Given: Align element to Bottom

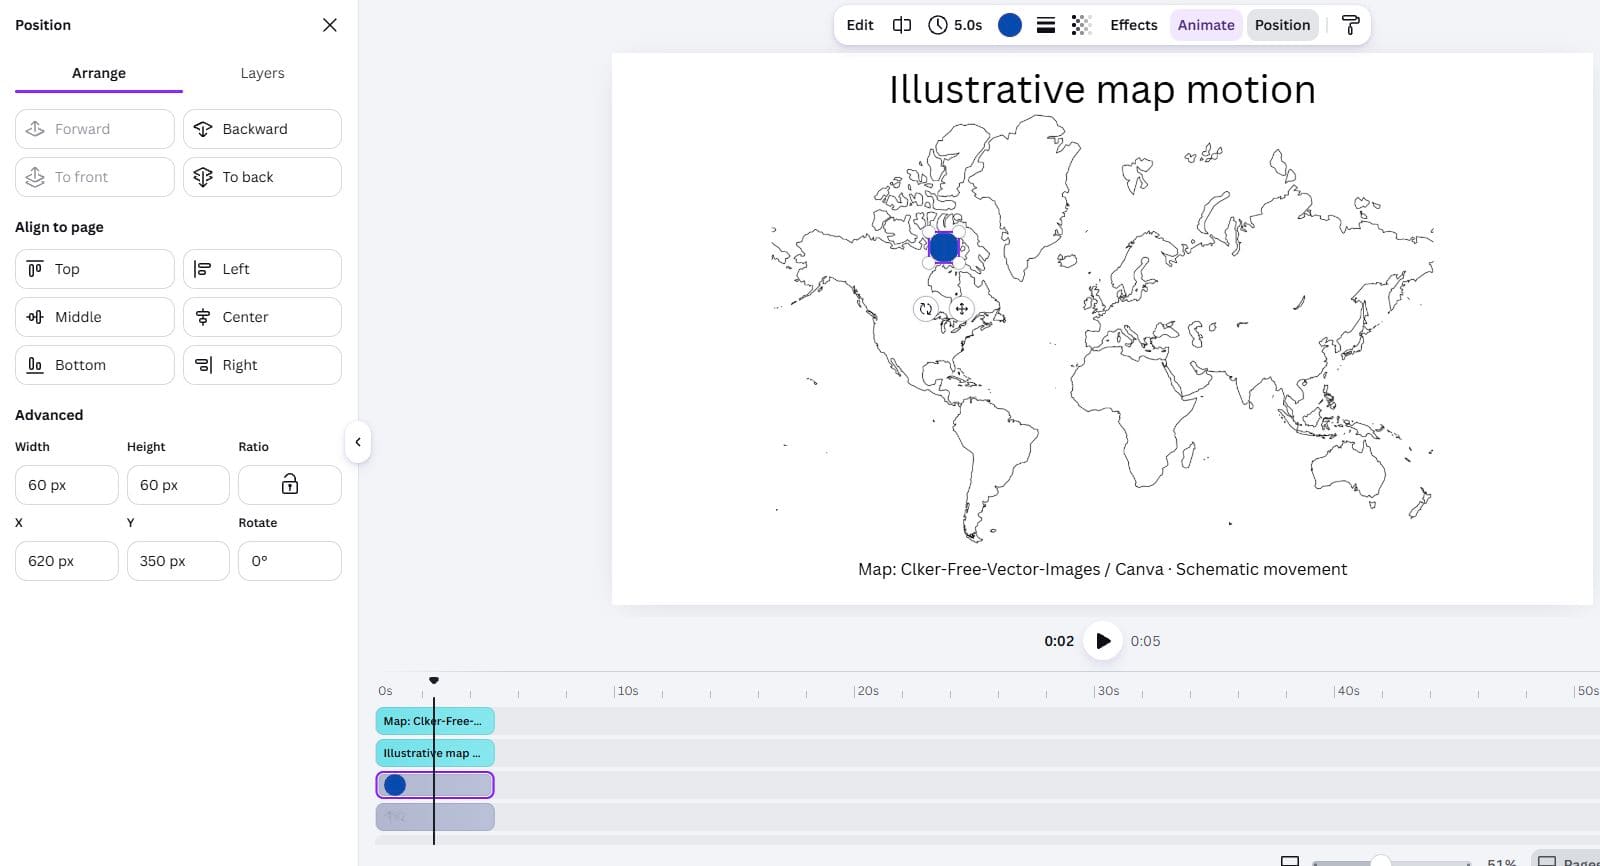Looking at the screenshot, I should [x=95, y=365].
